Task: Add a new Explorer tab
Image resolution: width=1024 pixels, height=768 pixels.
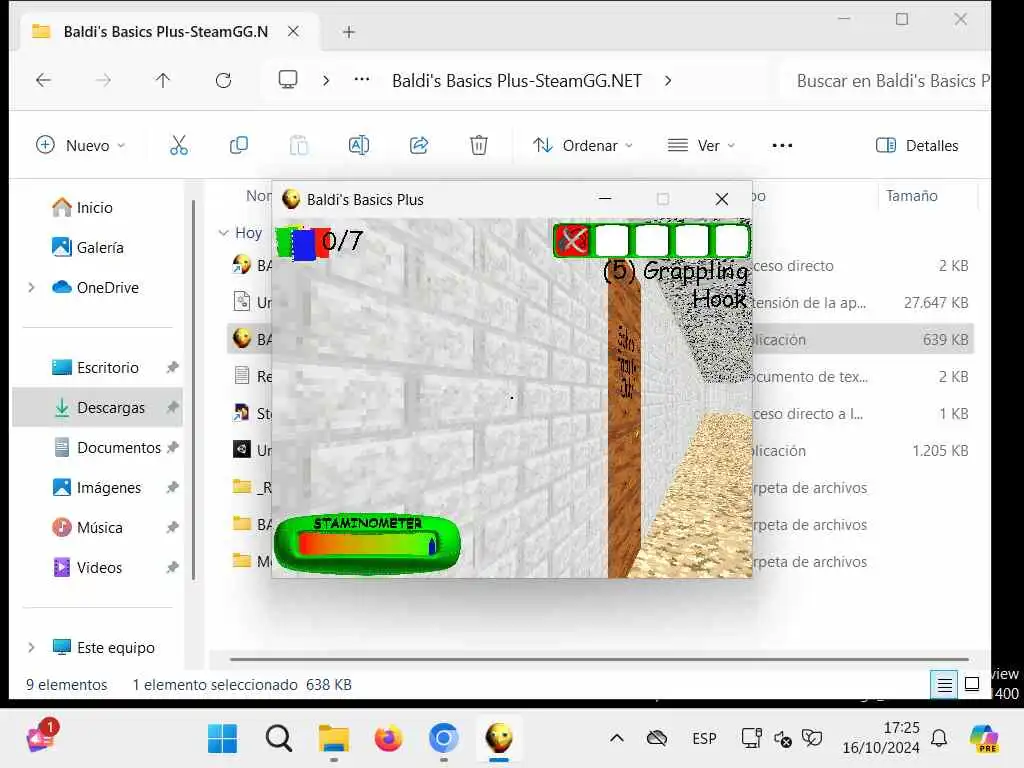Action: (349, 31)
